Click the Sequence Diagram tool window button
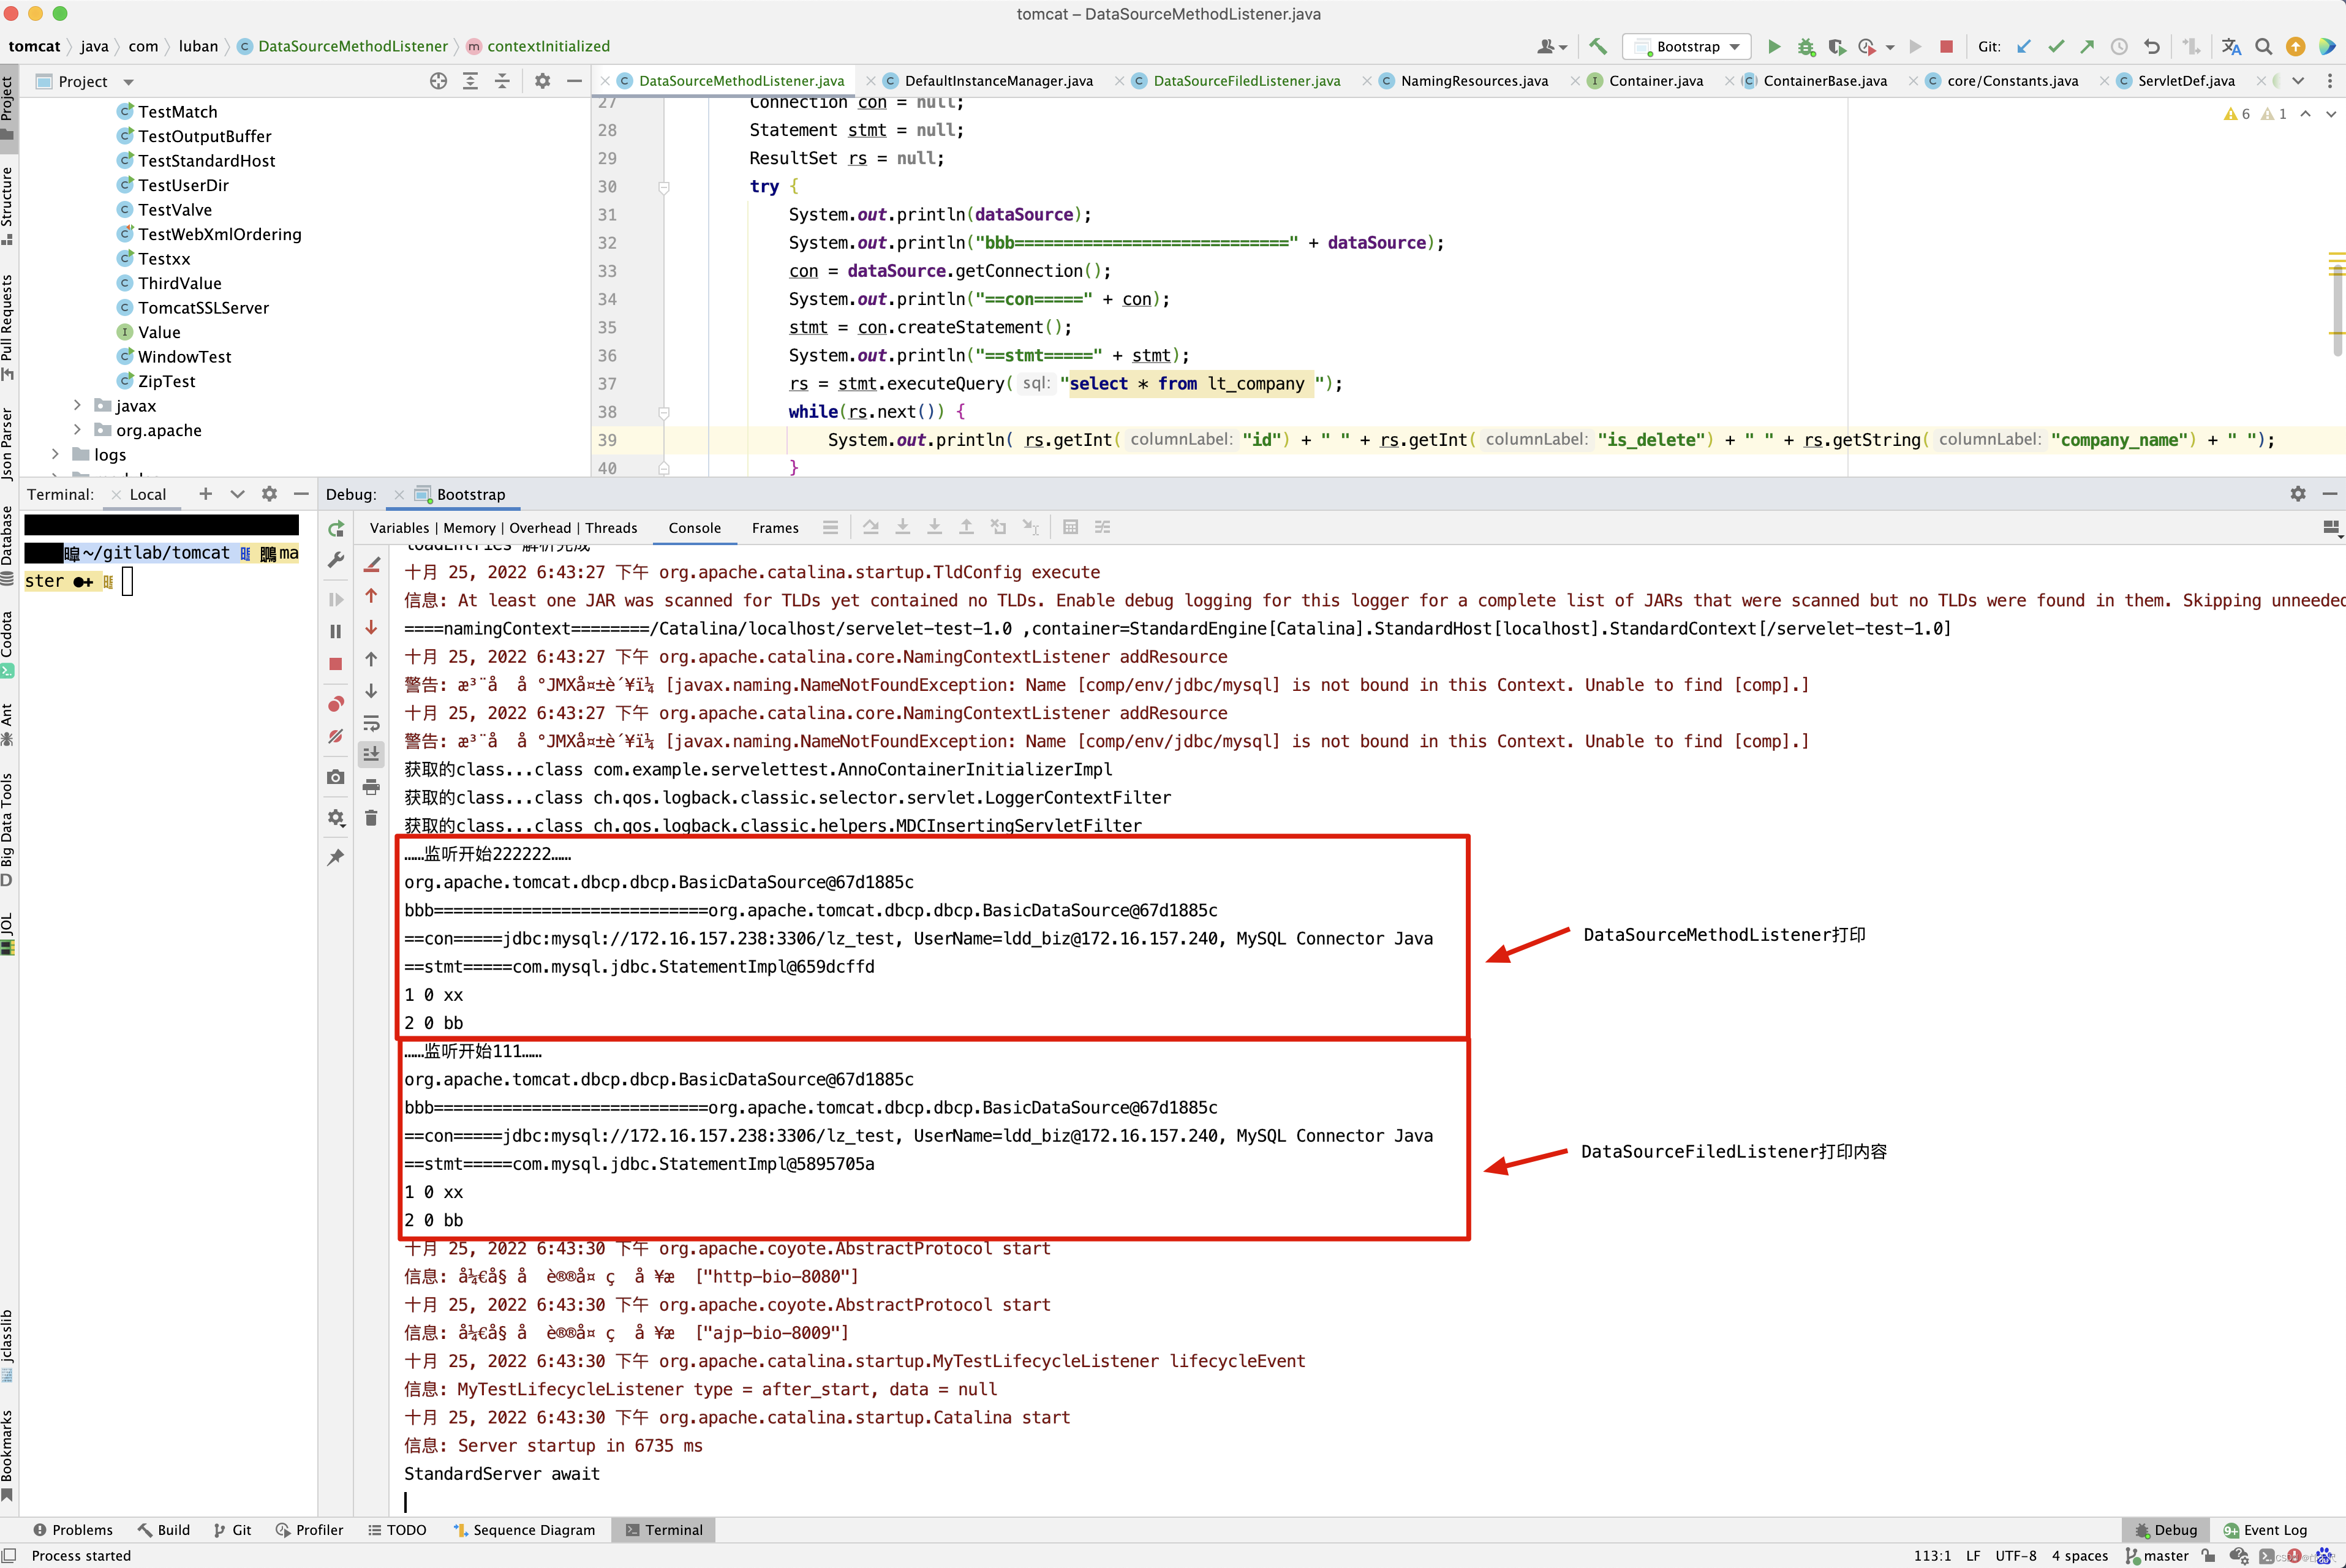Image resolution: width=2346 pixels, height=1568 pixels. point(524,1530)
